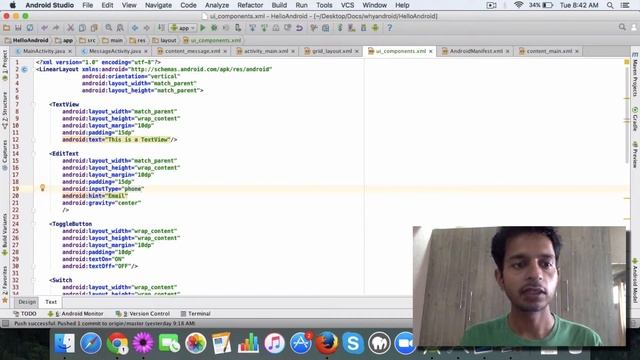Toggle the Captures tool window
This screenshot has height=360, width=640.
point(5,156)
